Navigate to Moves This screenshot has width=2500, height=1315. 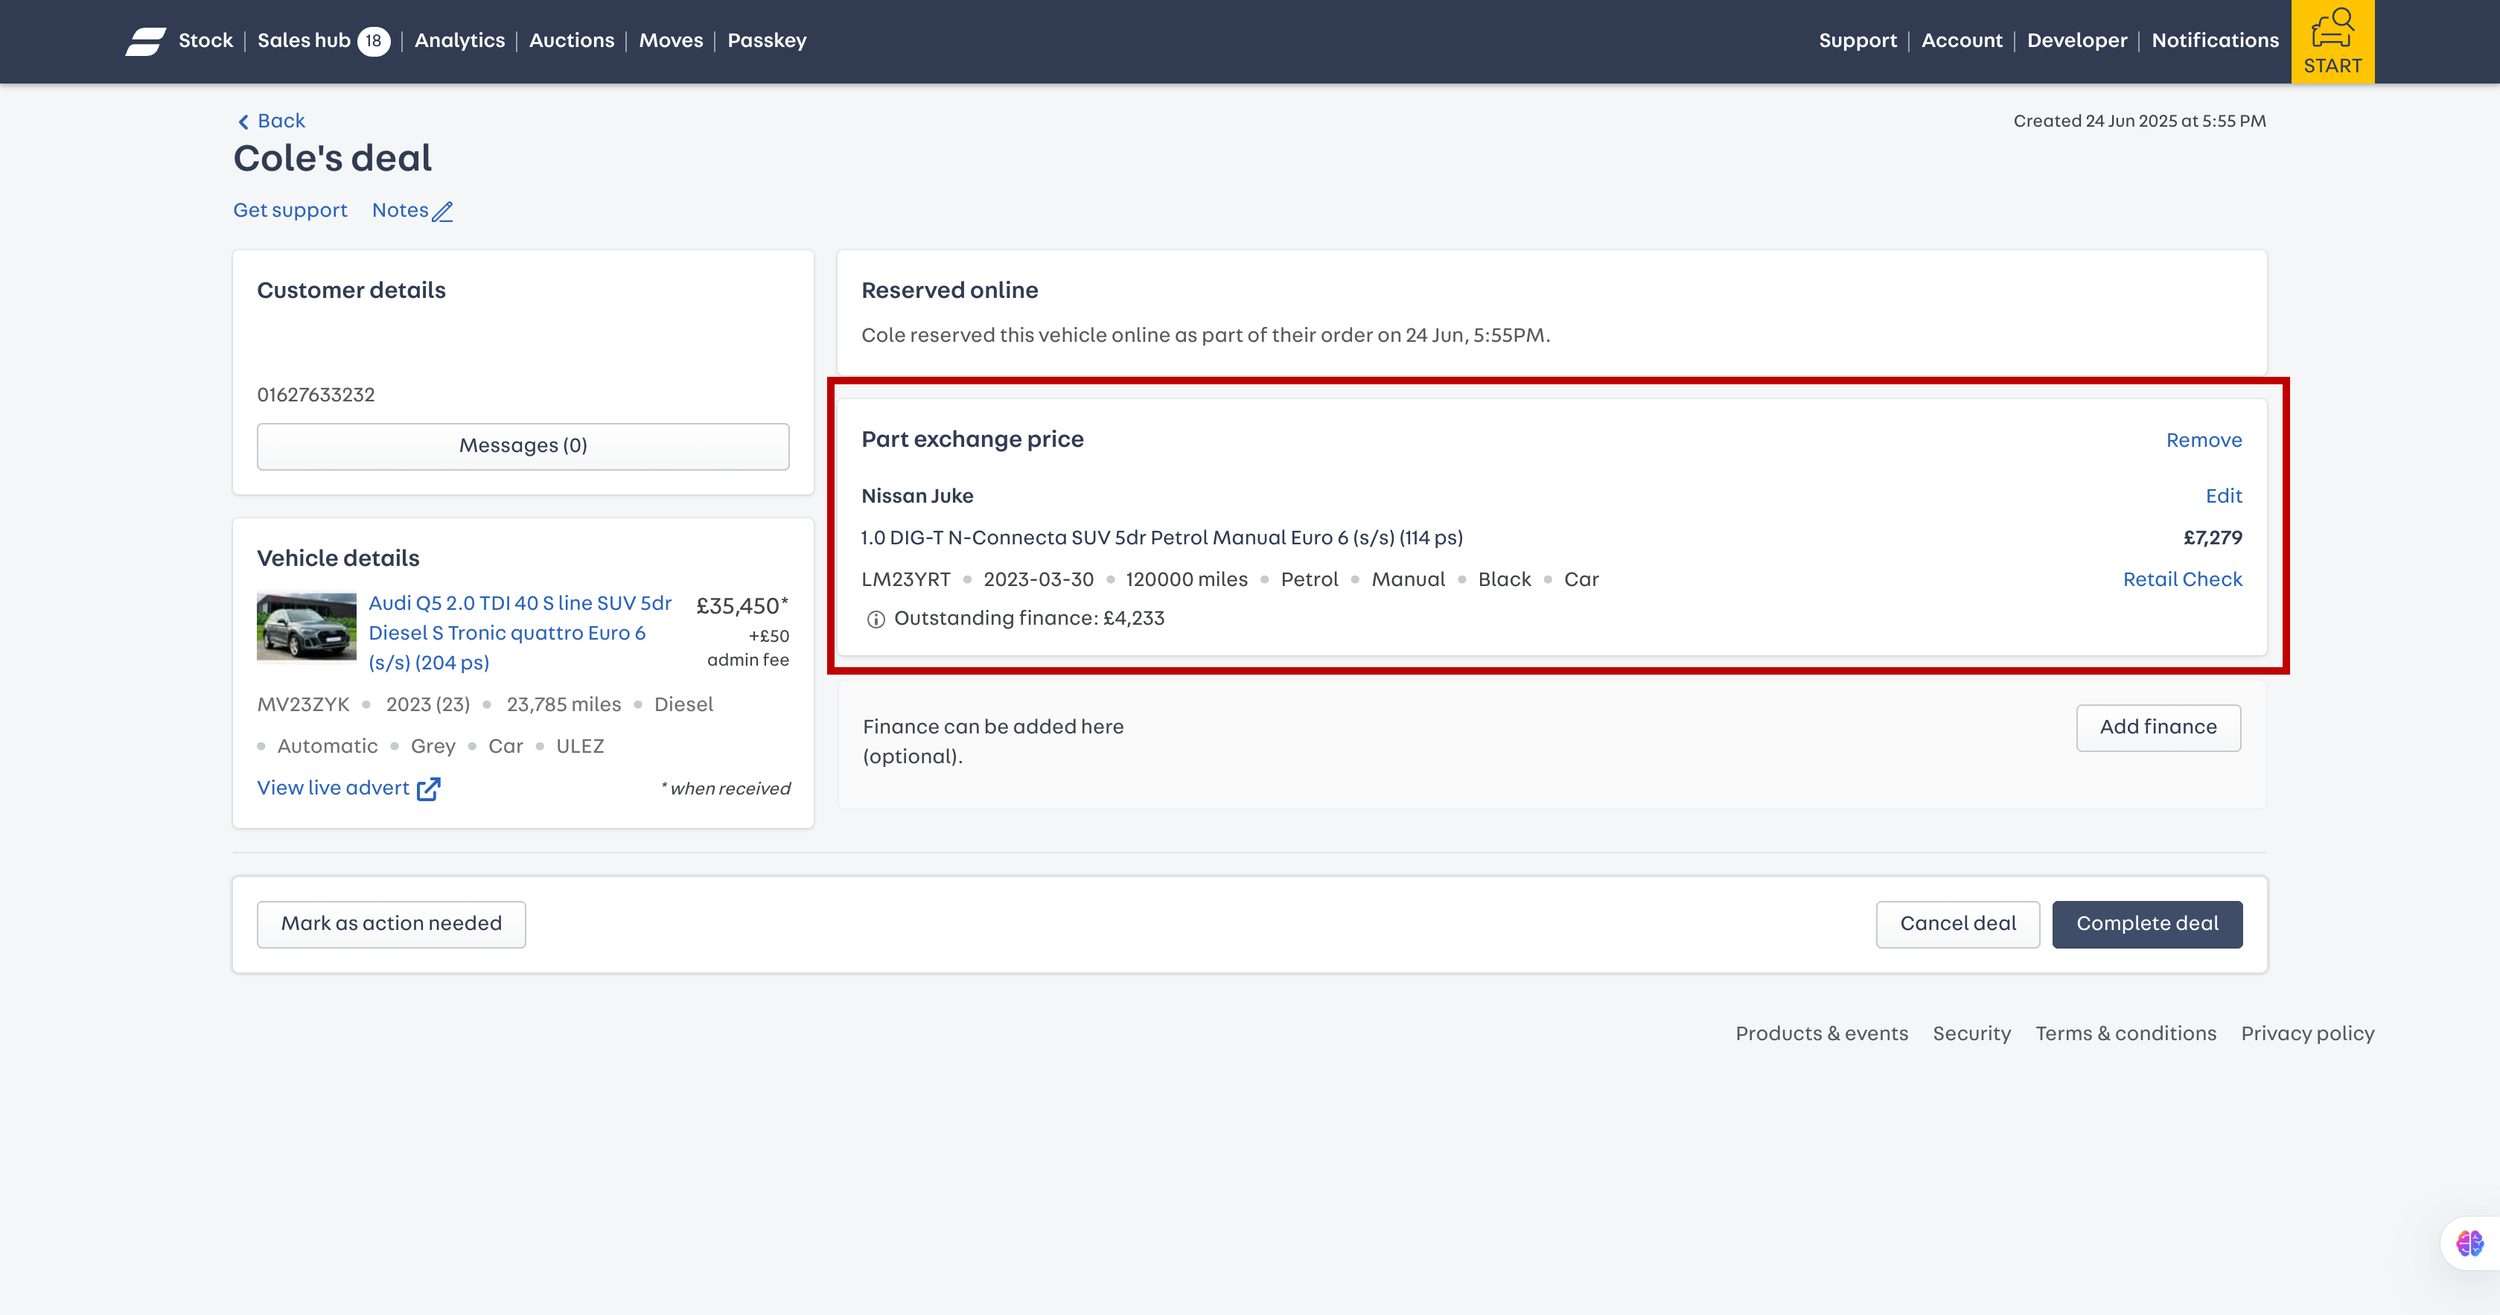[671, 41]
